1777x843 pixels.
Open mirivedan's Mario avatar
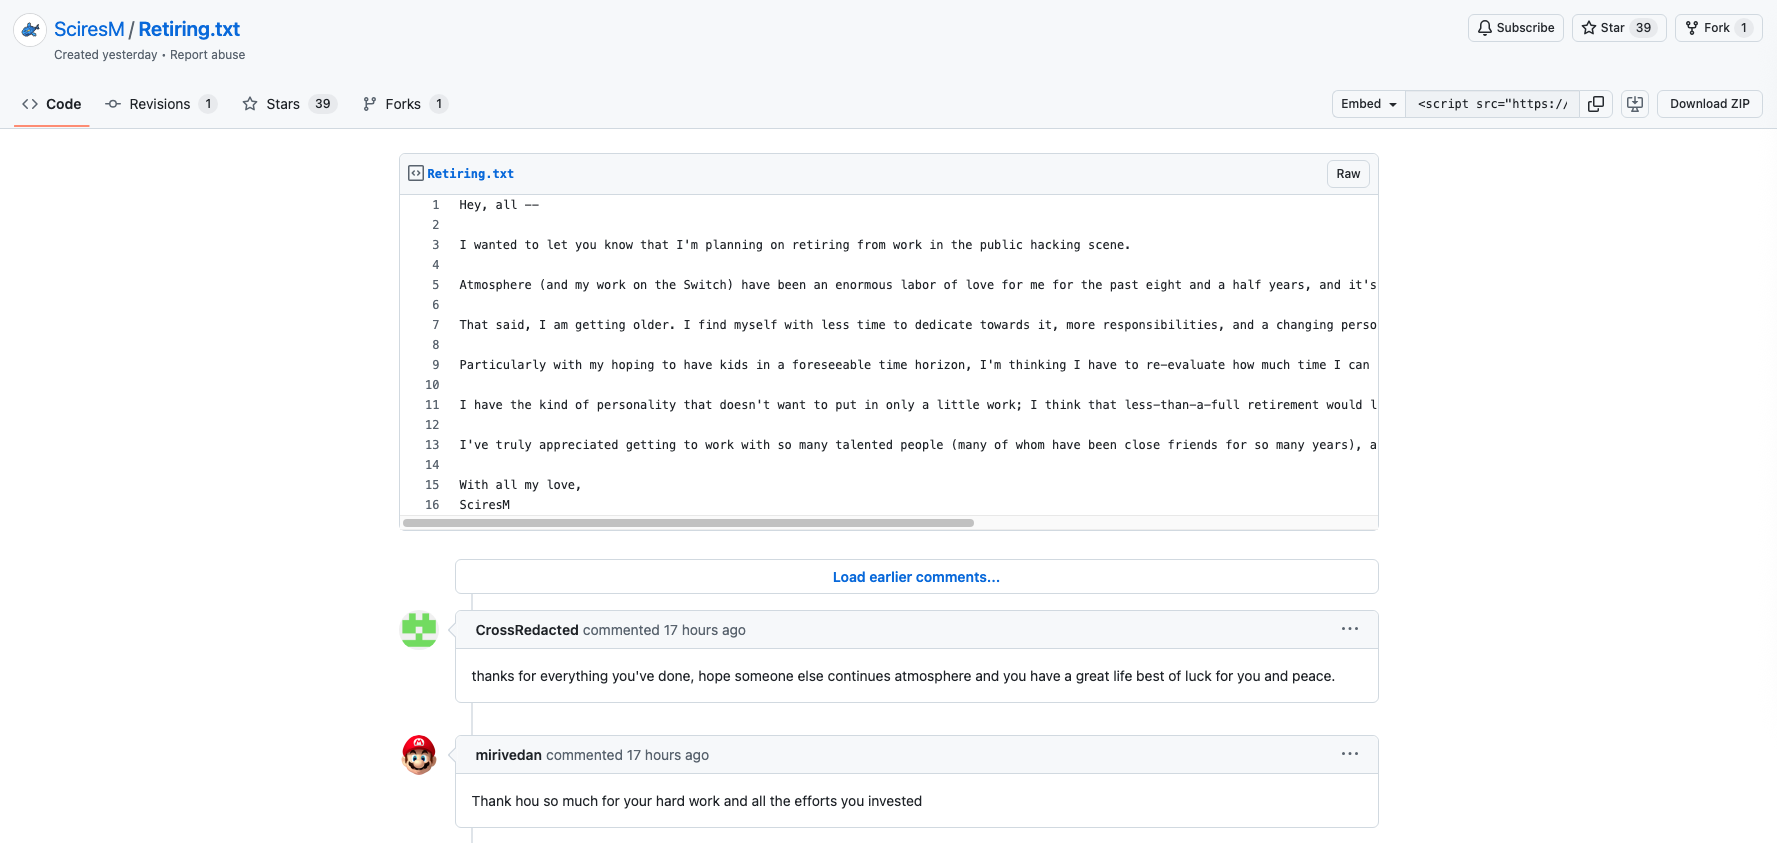click(x=419, y=755)
